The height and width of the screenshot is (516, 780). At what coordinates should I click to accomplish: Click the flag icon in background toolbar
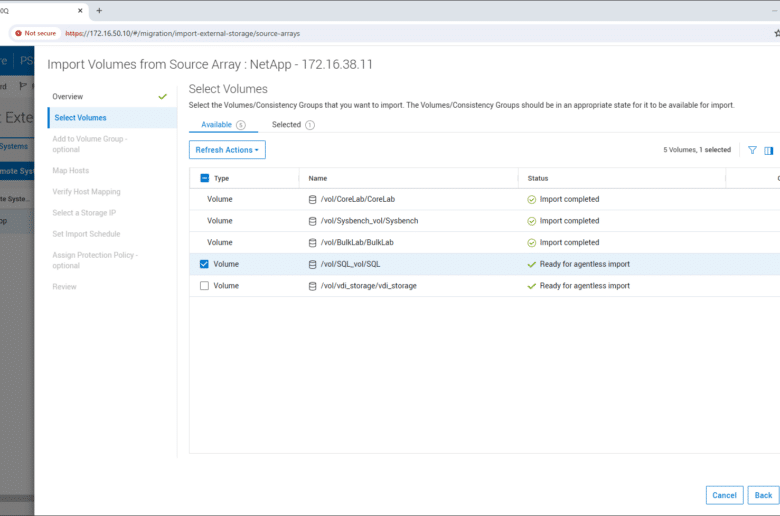(x=22, y=86)
